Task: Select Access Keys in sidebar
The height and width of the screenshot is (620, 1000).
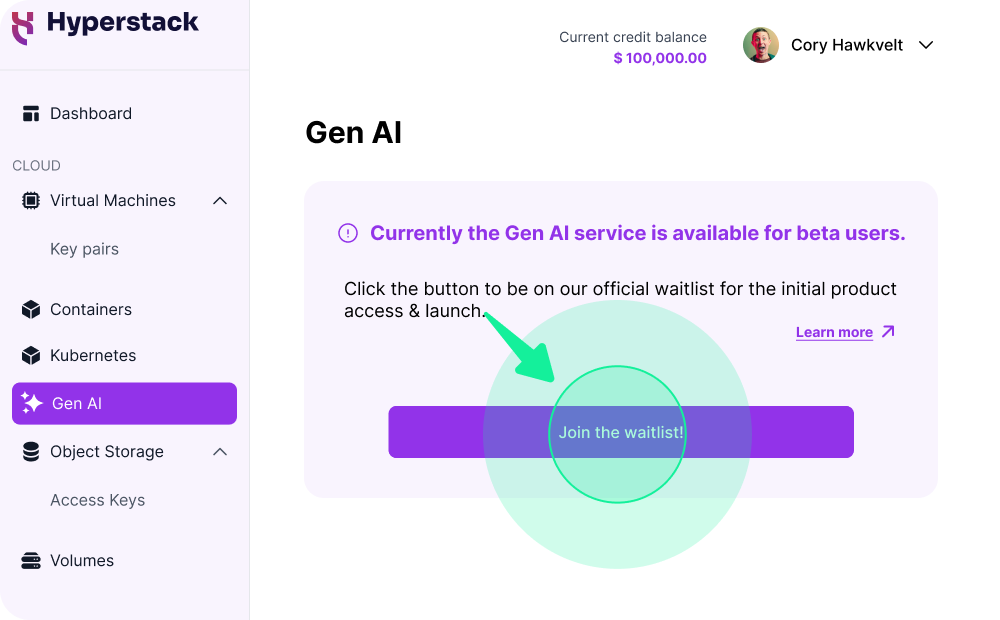Action: [98, 500]
